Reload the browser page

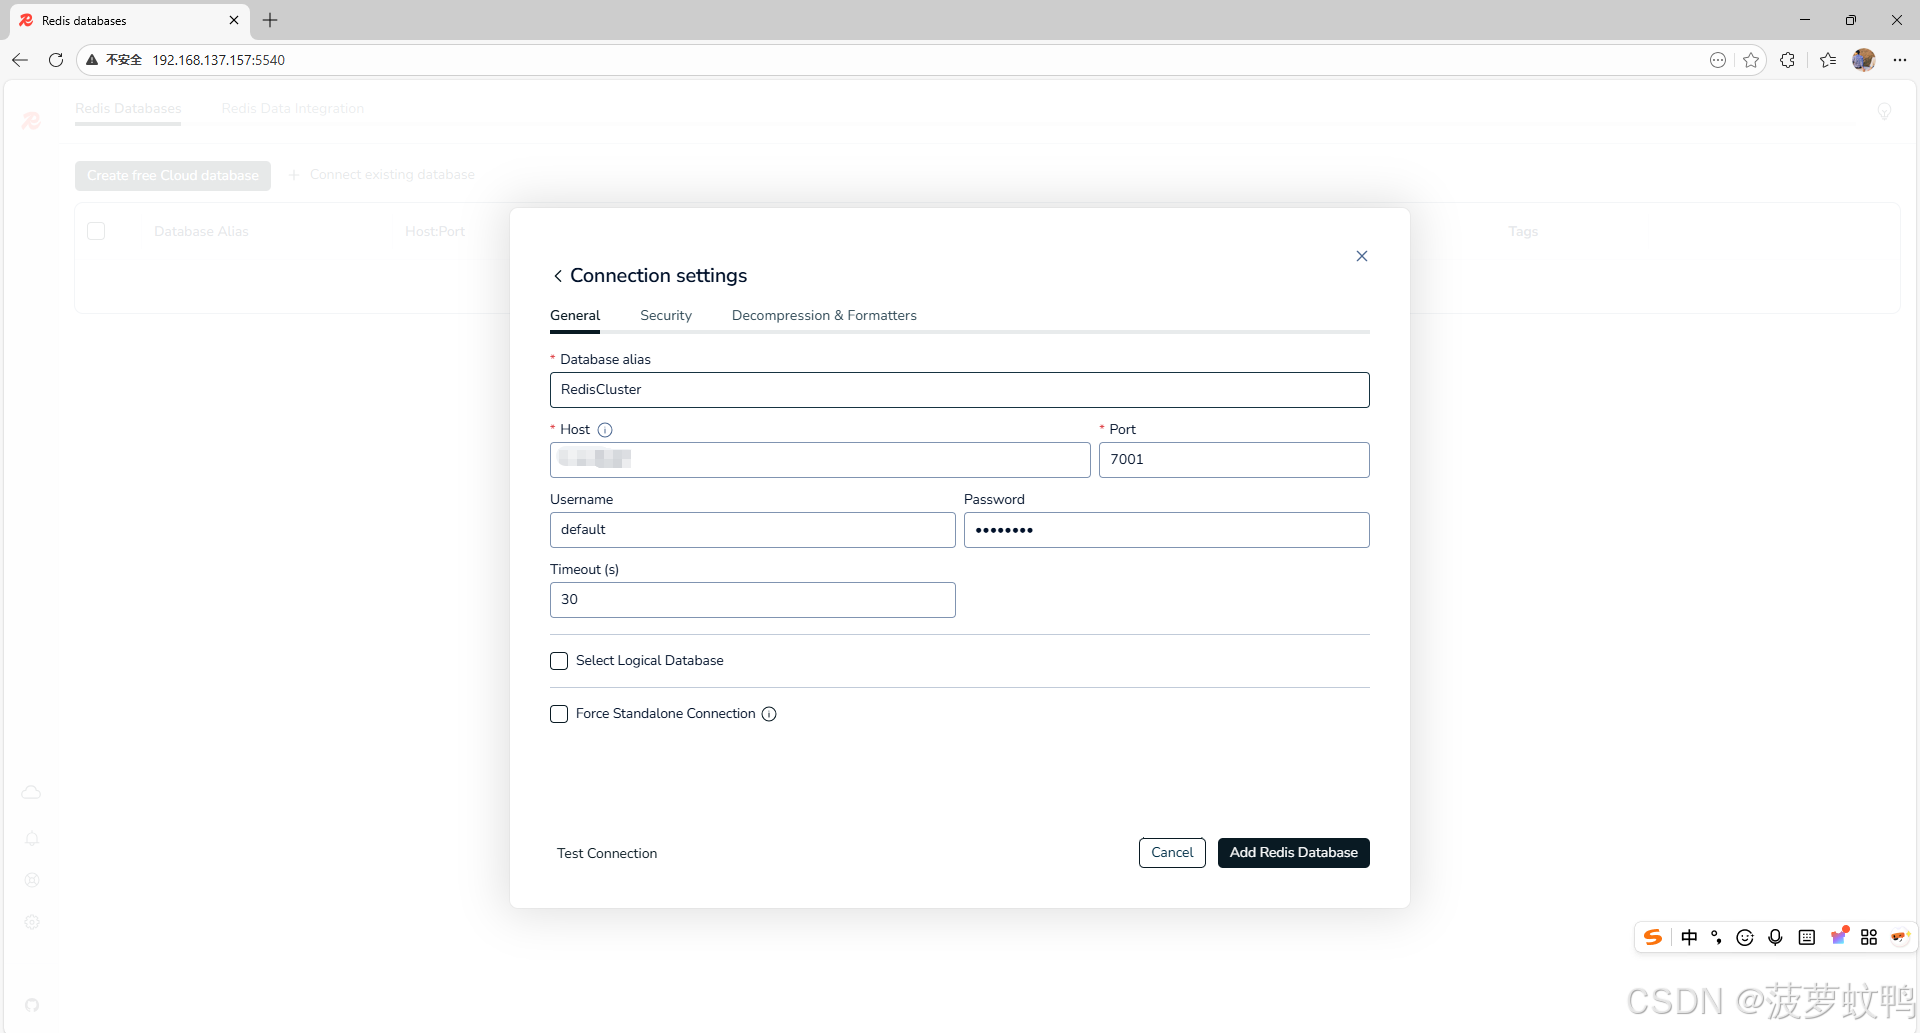pyautogui.click(x=56, y=60)
